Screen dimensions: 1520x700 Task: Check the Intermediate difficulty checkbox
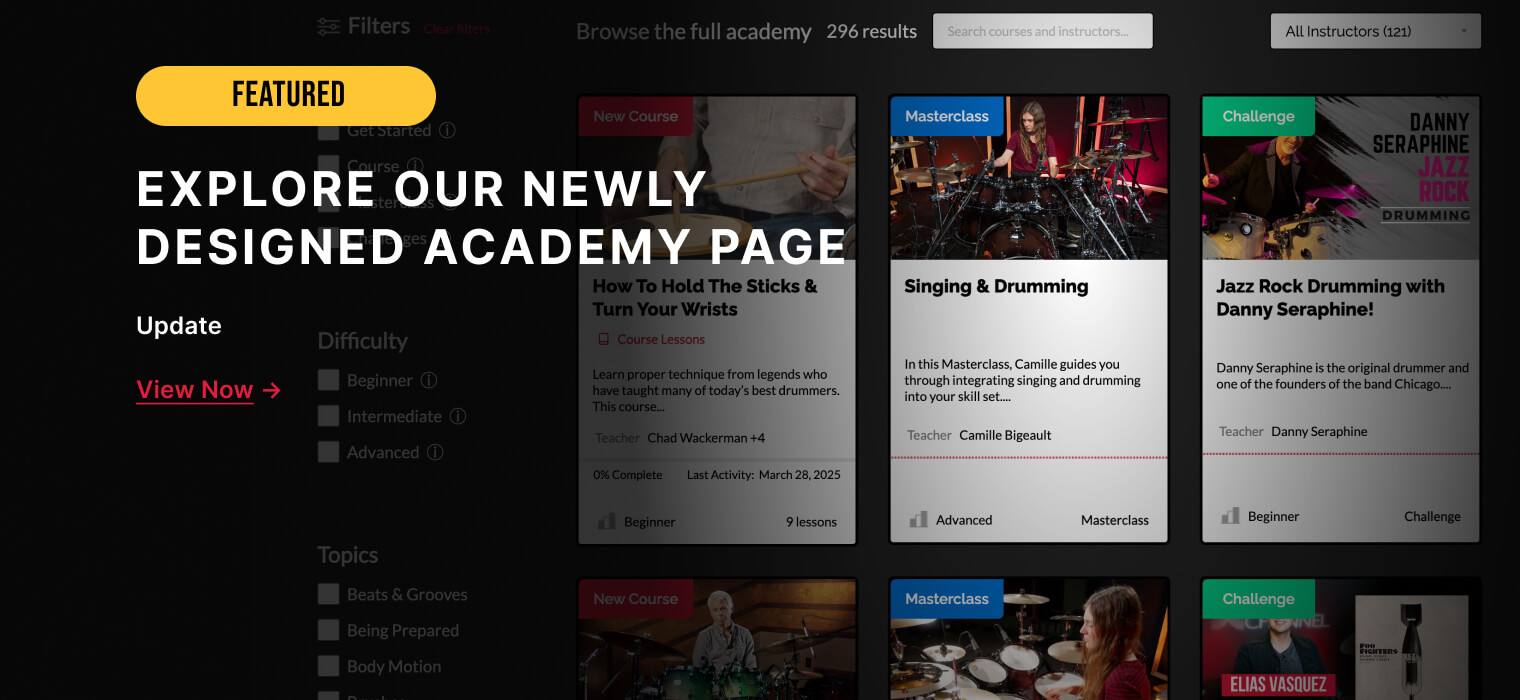click(x=328, y=416)
